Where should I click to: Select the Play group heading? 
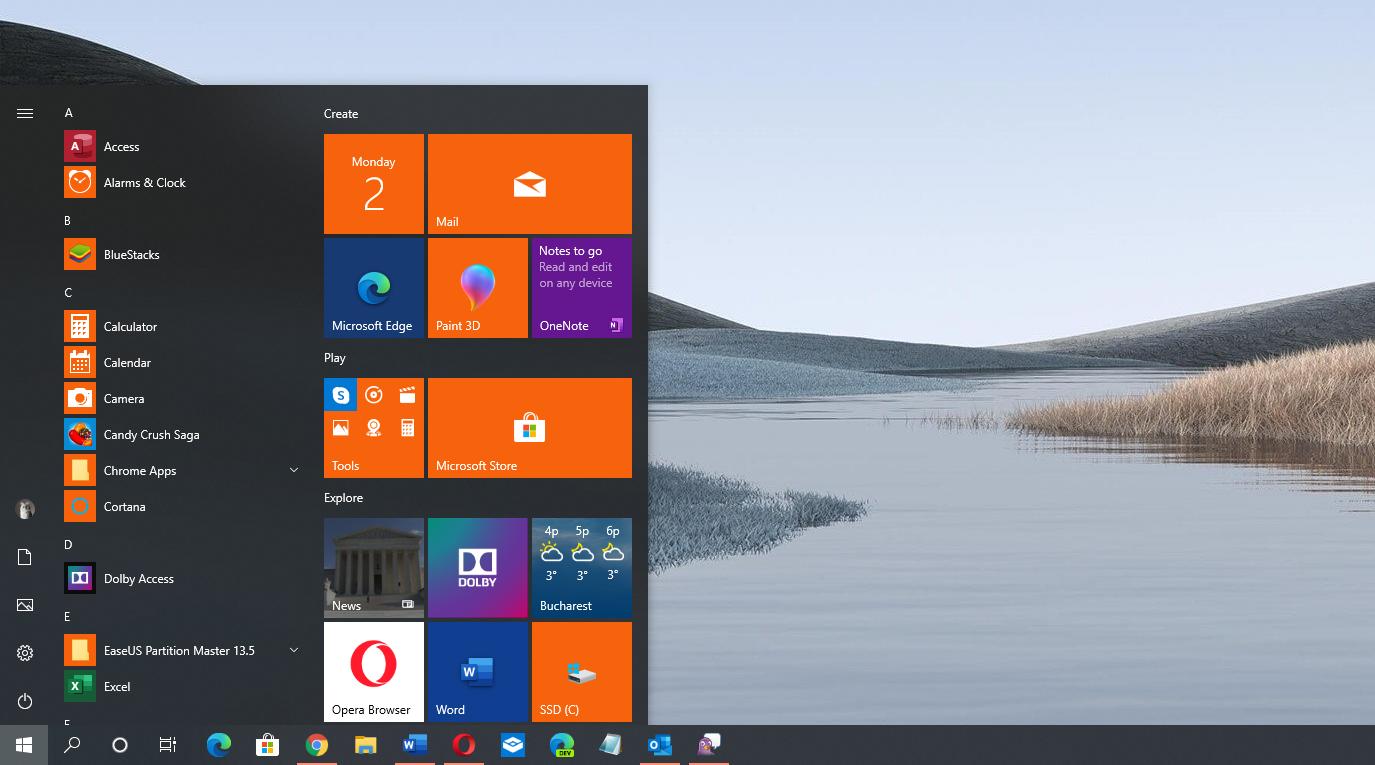(335, 358)
